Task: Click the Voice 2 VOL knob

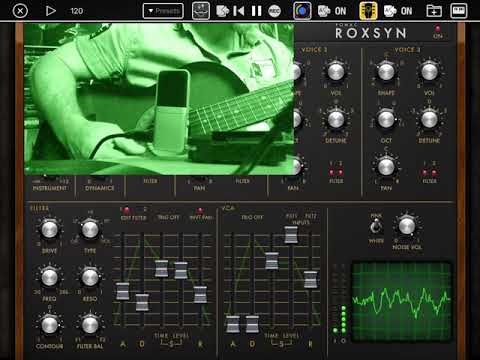Action: [336, 71]
